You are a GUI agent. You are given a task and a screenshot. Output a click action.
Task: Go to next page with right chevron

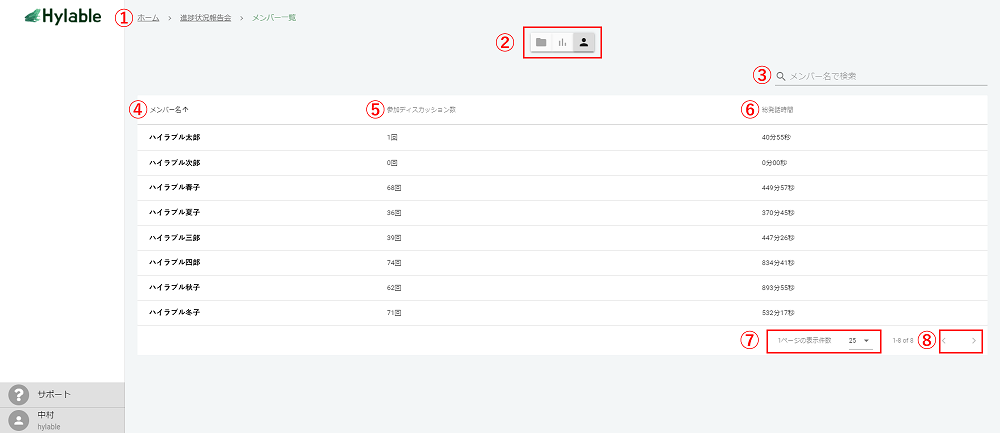pyautogui.click(x=973, y=341)
